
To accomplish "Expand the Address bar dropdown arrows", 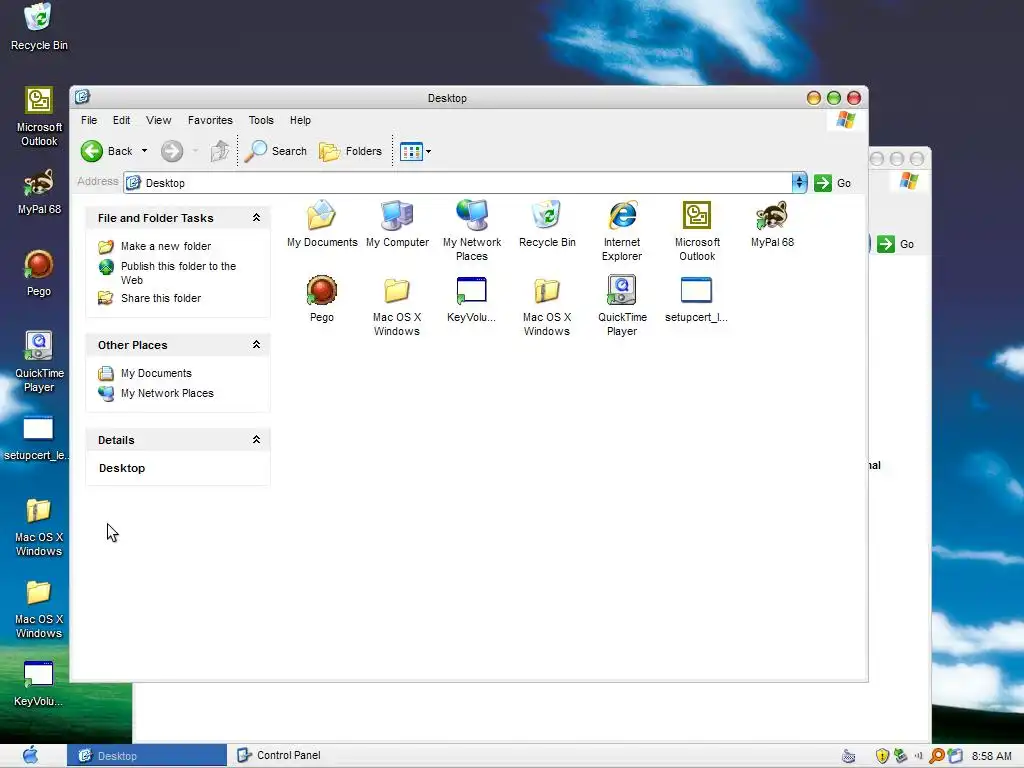I will point(799,183).
